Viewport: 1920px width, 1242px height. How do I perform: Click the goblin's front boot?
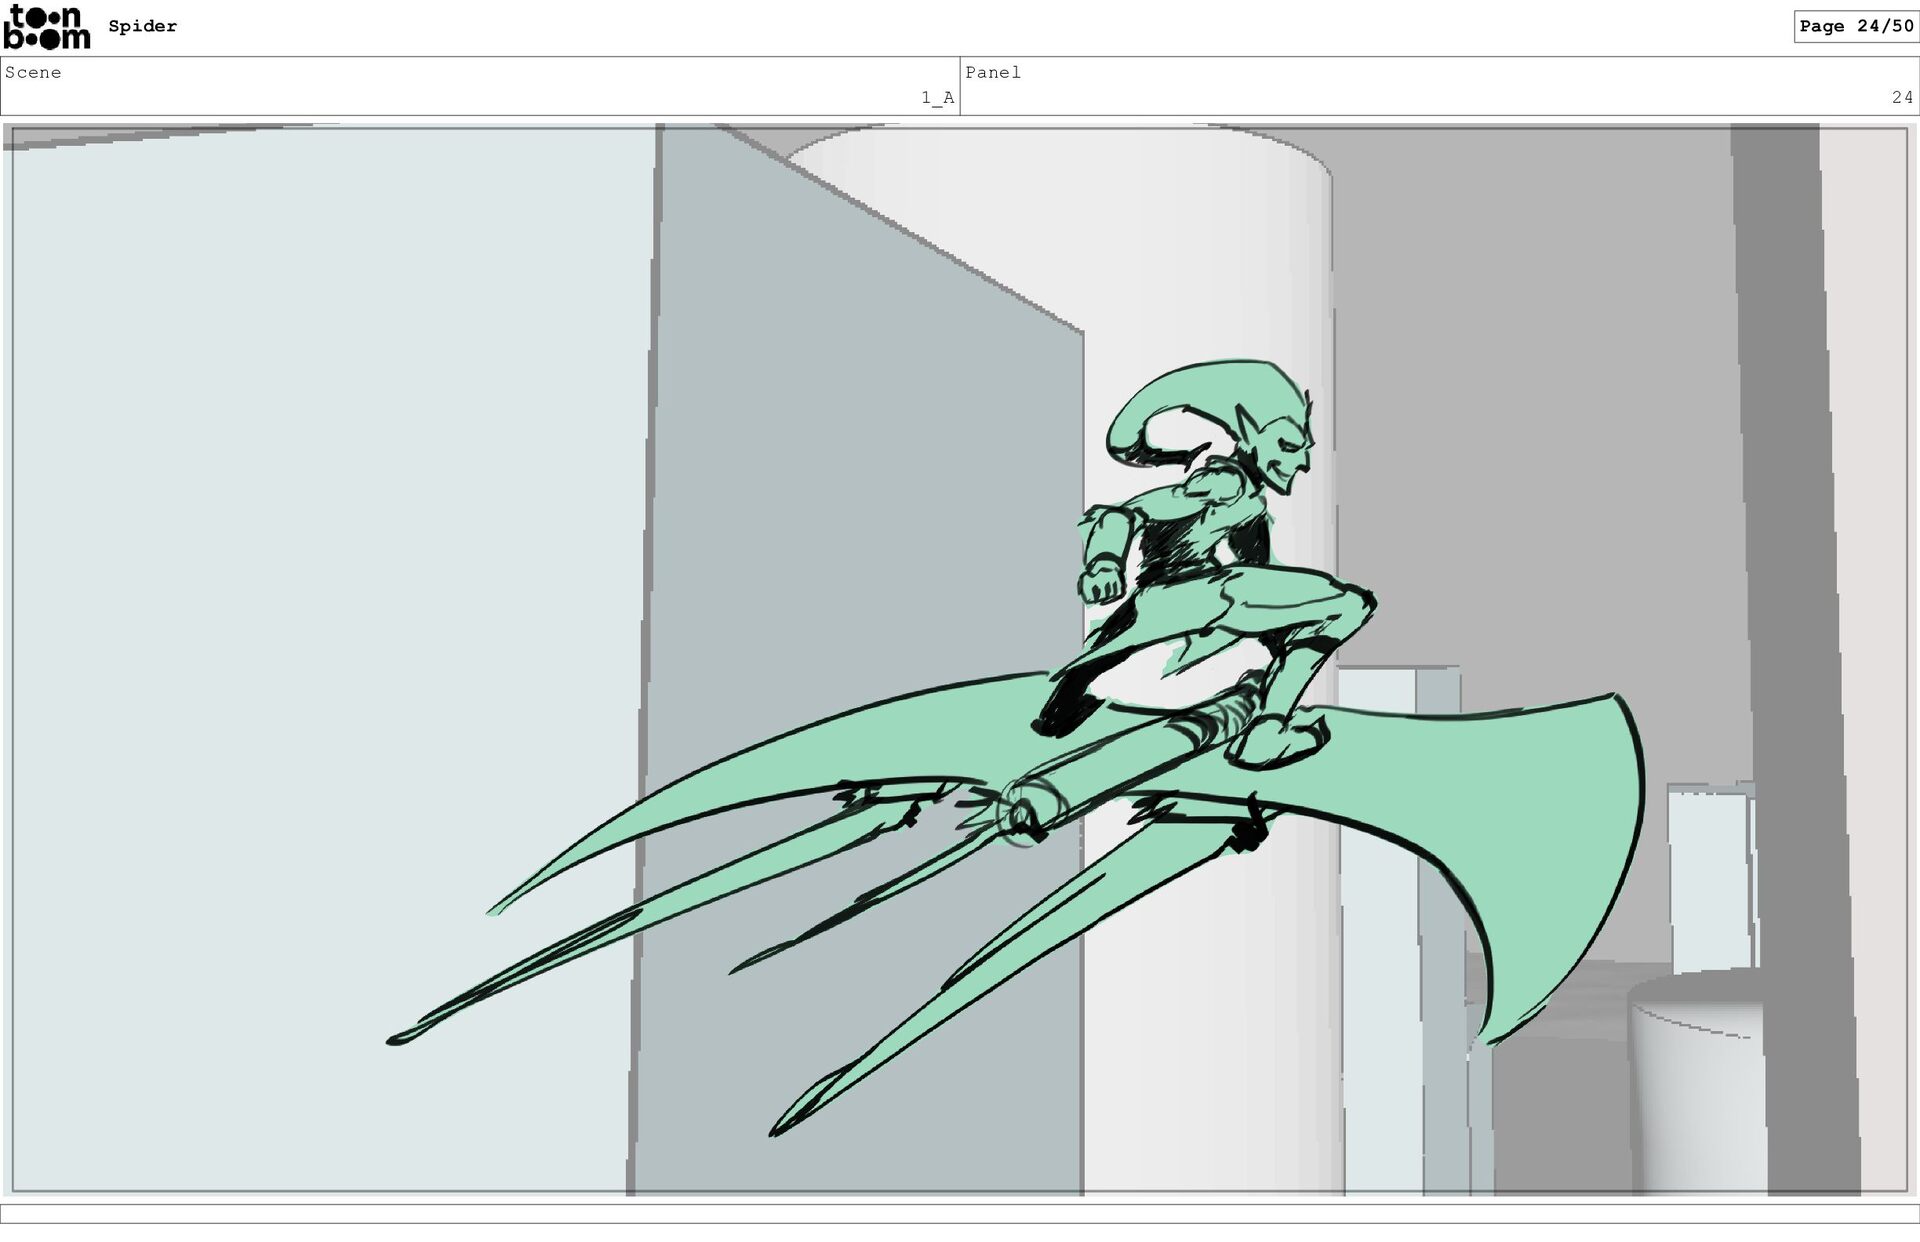(x=1278, y=742)
